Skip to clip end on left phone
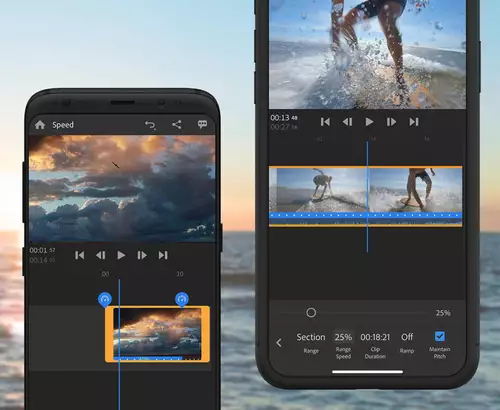This screenshot has width=500, height=410. [x=163, y=255]
